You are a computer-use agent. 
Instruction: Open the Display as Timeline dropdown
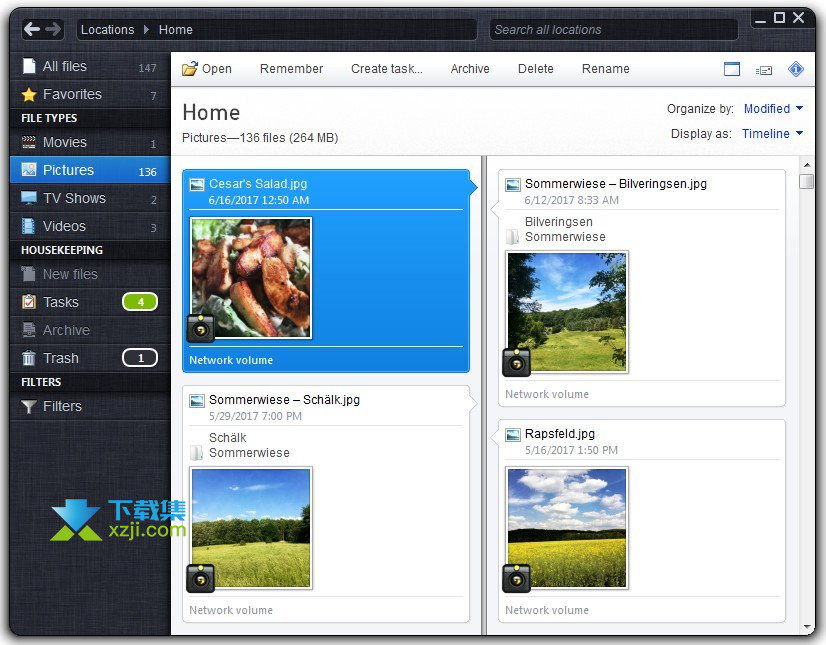click(772, 134)
